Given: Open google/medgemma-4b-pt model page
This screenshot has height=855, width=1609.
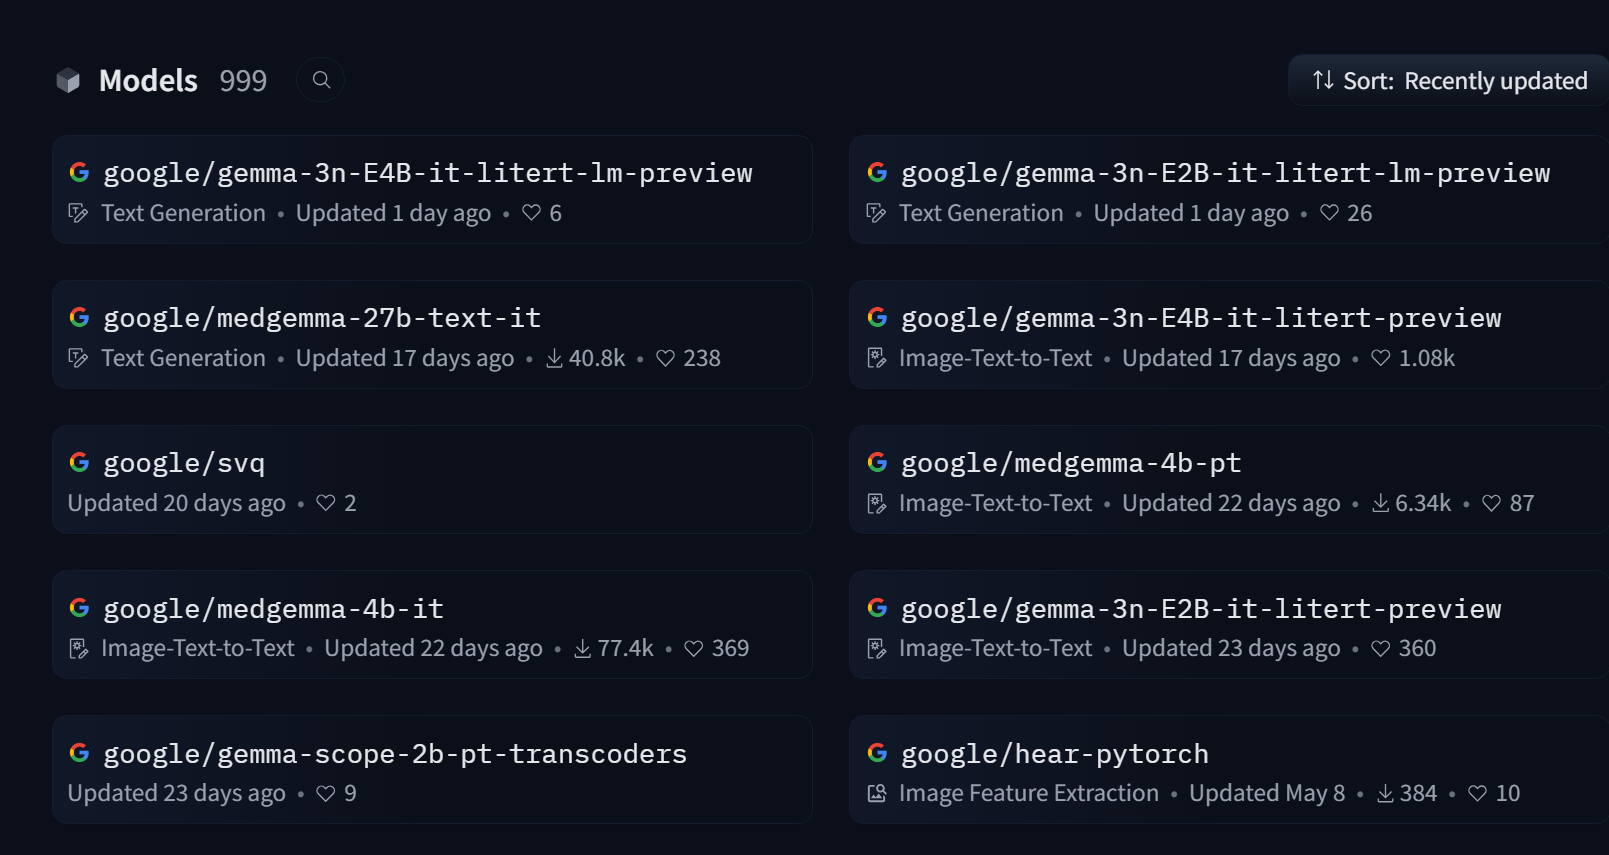Looking at the screenshot, I should [1070, 463].
